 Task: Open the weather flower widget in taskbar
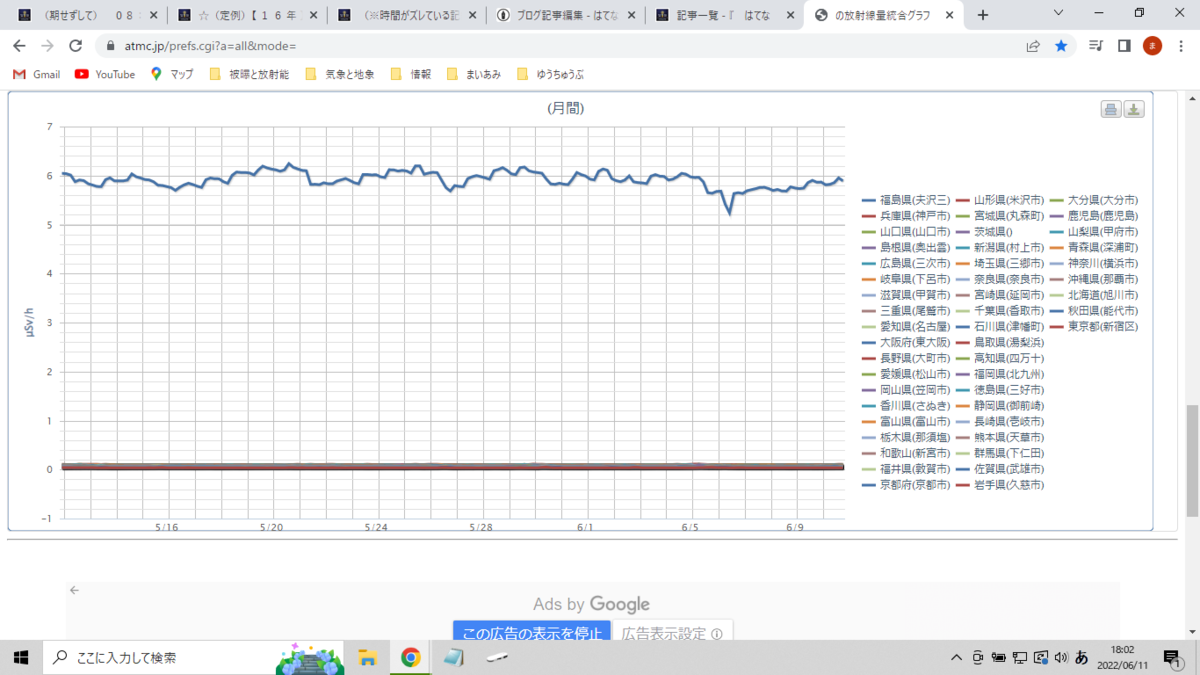pyautogui.click(x=309, y=657)
